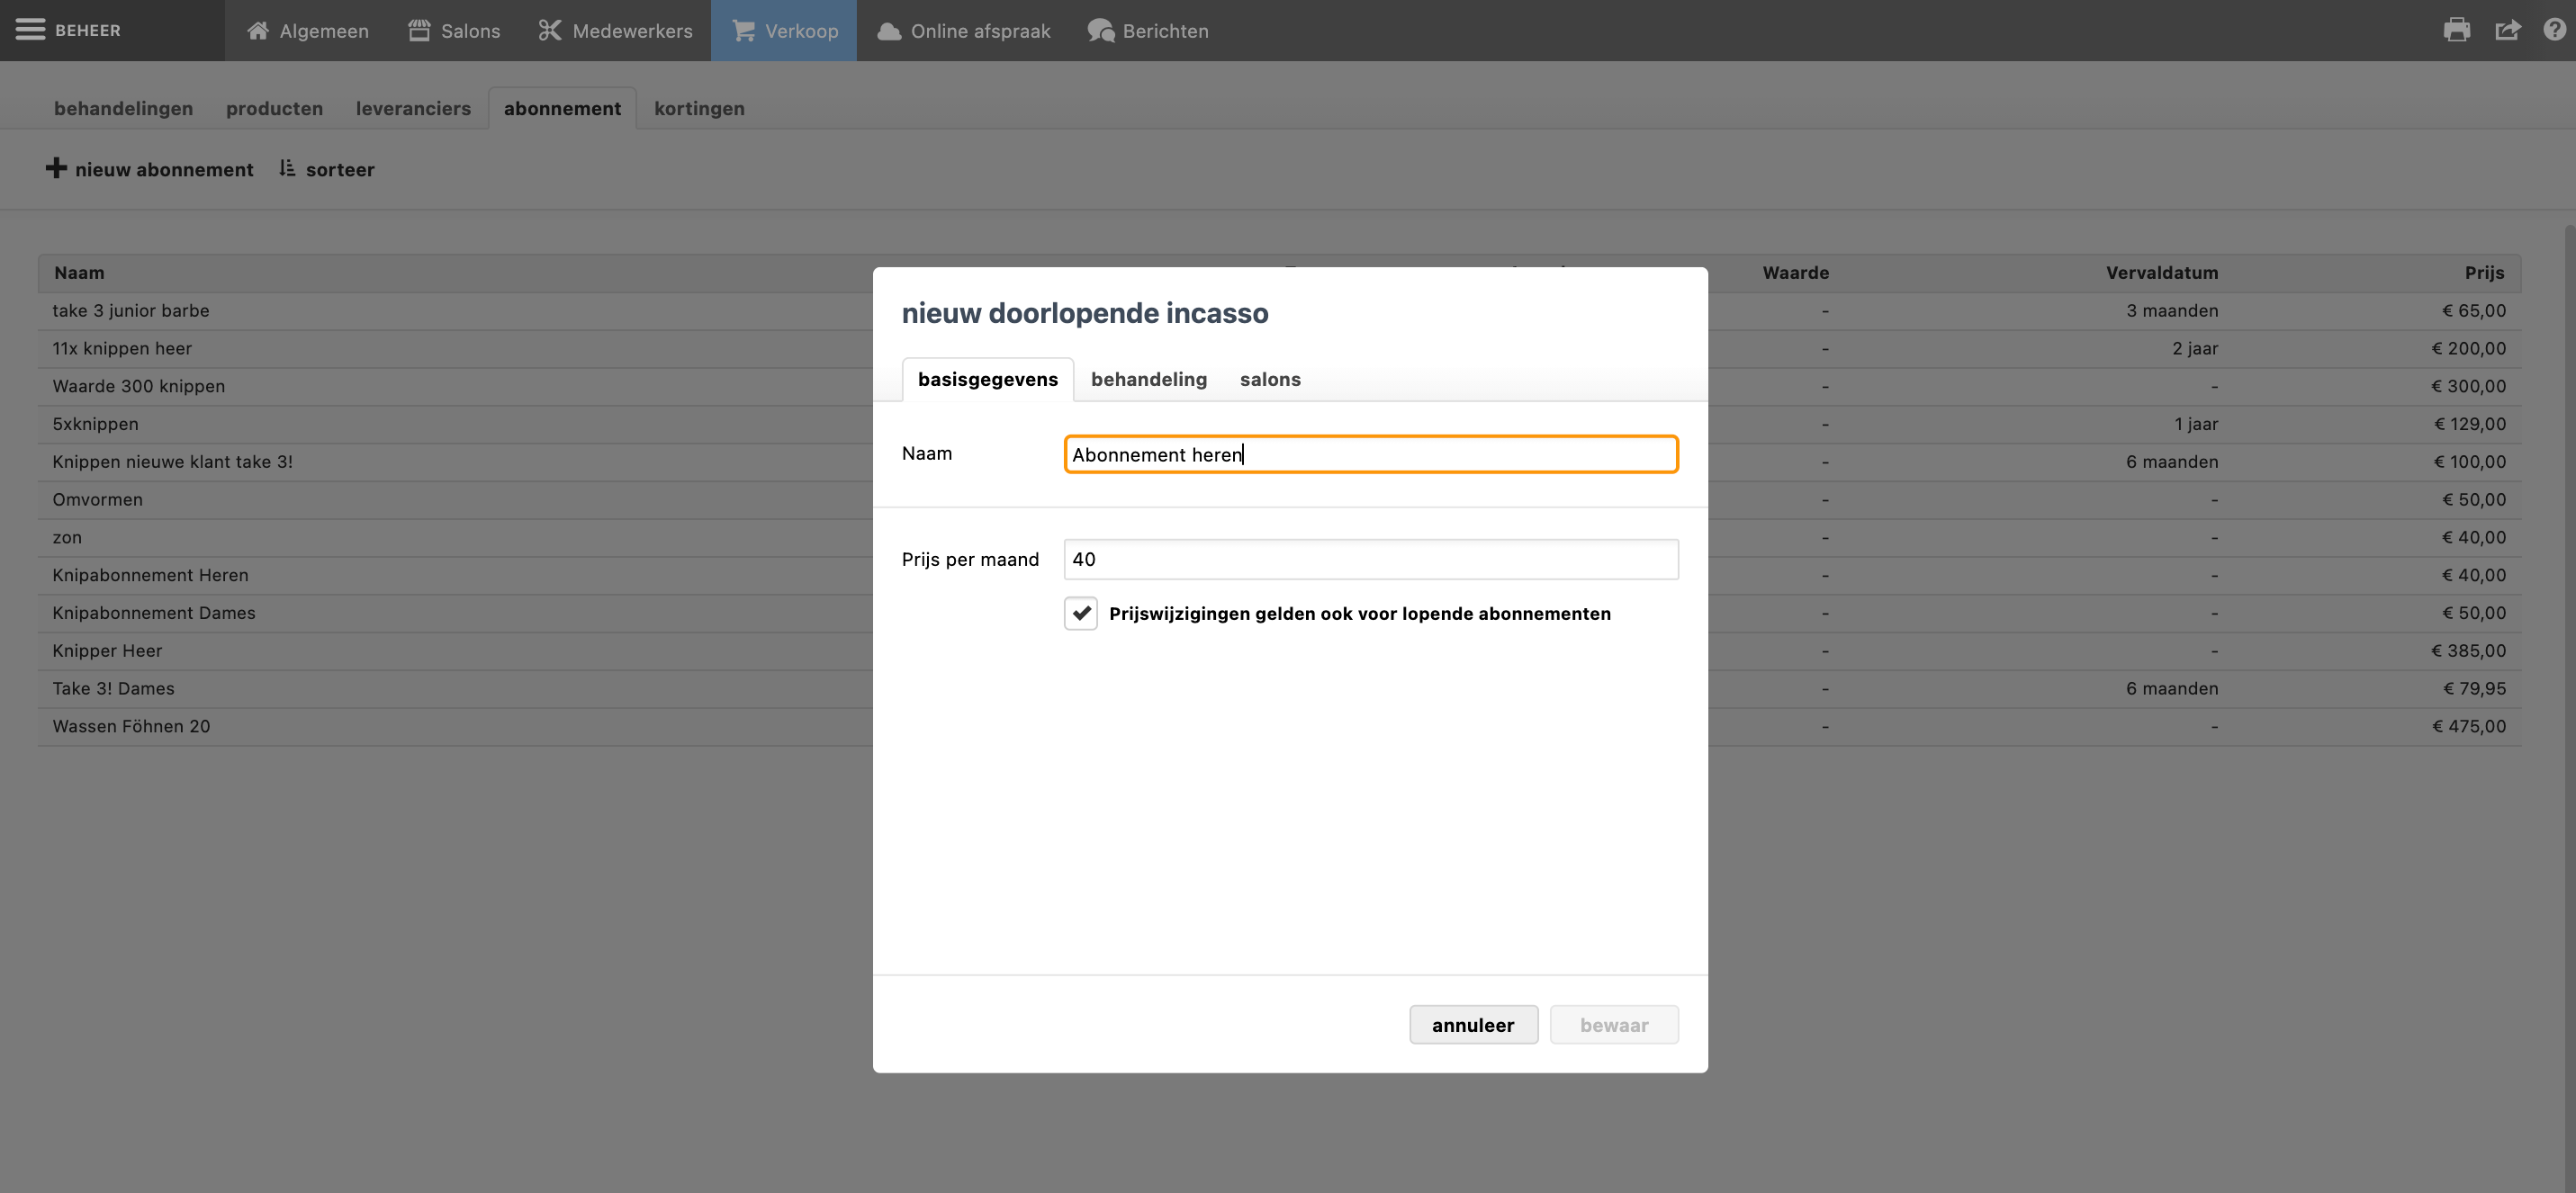Screen dimensions: 2576x1193
Task: Click the printer icon in top bar
Action: click(x=2456, y=30)
